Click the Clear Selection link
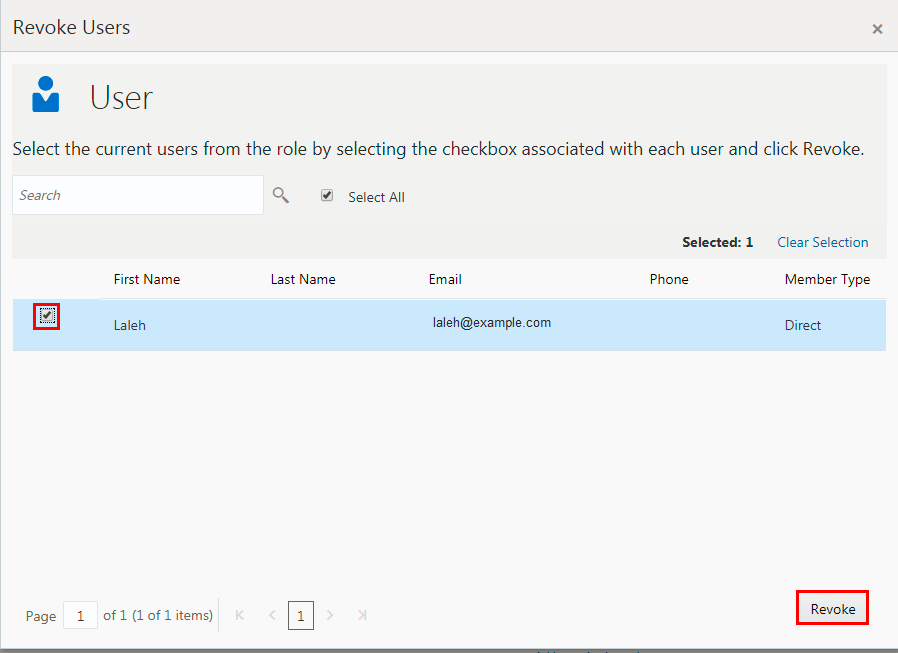The width and height of the screenshot is (898, 653). [x=822, y=242]
